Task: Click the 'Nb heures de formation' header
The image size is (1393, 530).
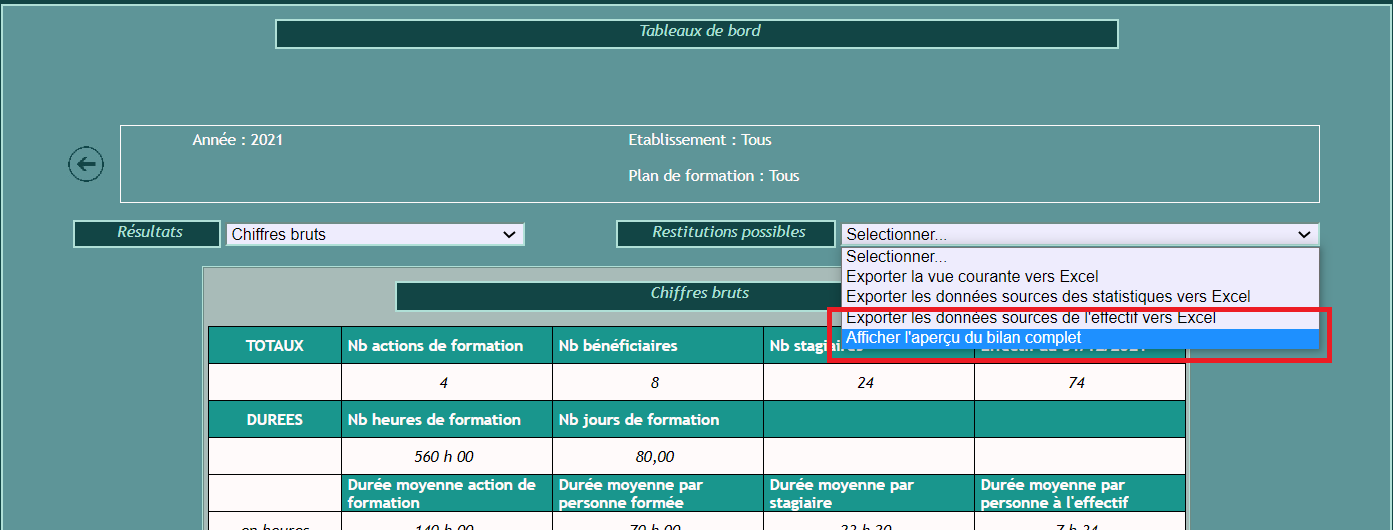Action: (x=446, y=420)
